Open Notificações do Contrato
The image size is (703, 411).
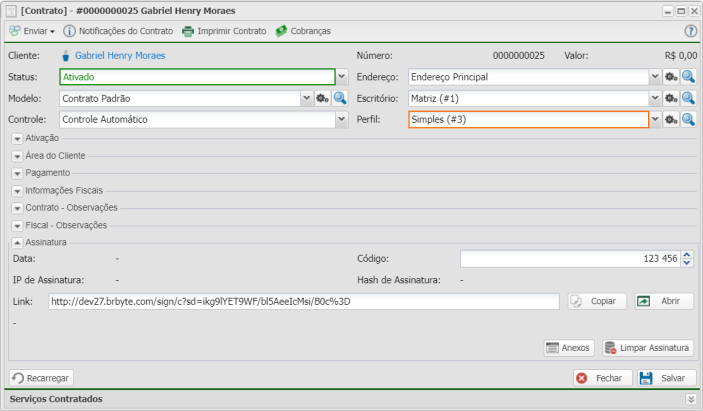click(x=117, y=31)
